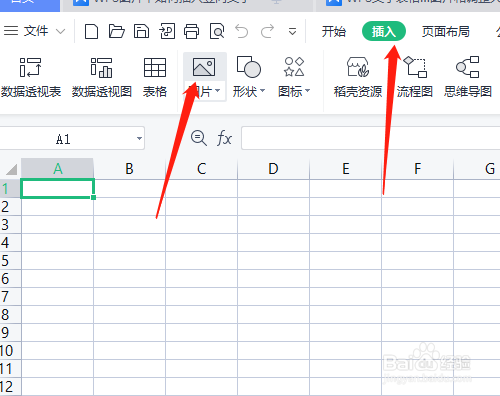Expand the 图标 dropdown arrow
This screenshot has height=396, width=500.
click(x=307, y=91)
